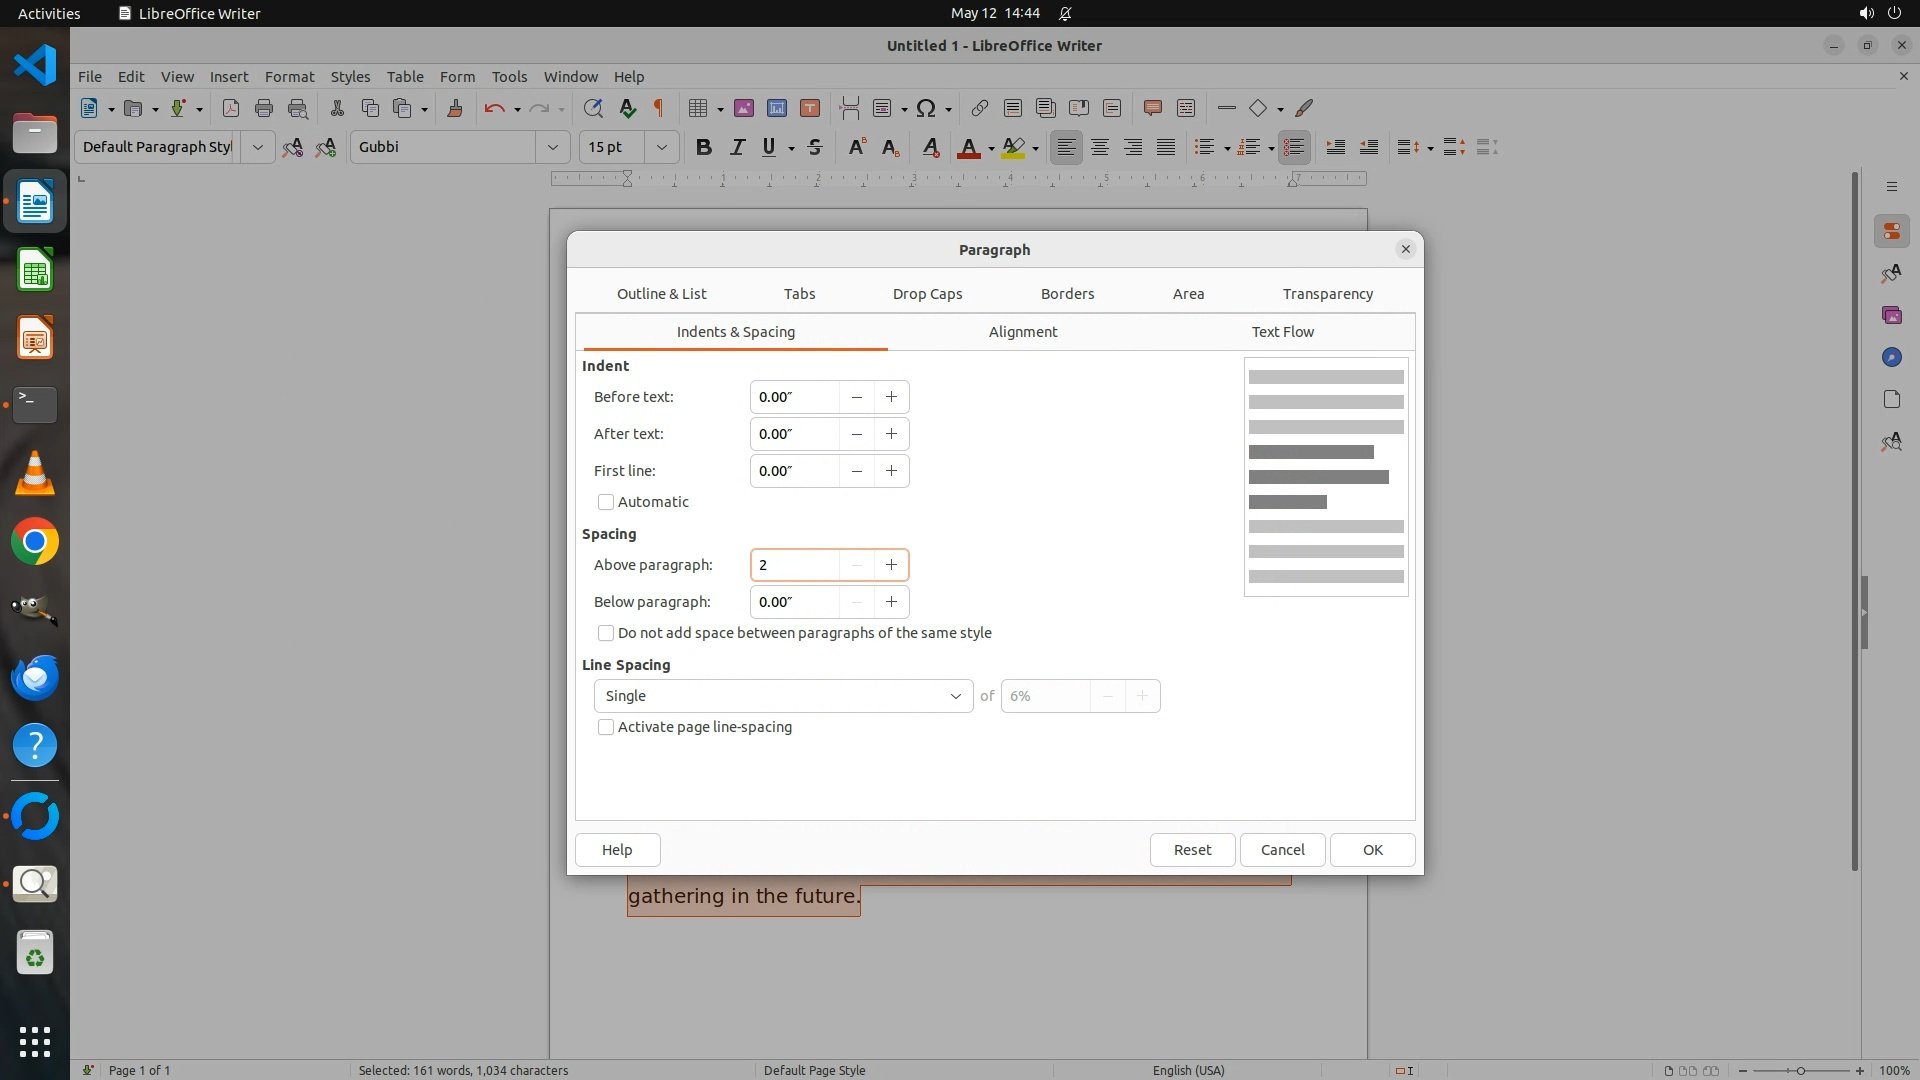Click the Export as PDF icon
1920x1080 pixels.
[231, 108]
